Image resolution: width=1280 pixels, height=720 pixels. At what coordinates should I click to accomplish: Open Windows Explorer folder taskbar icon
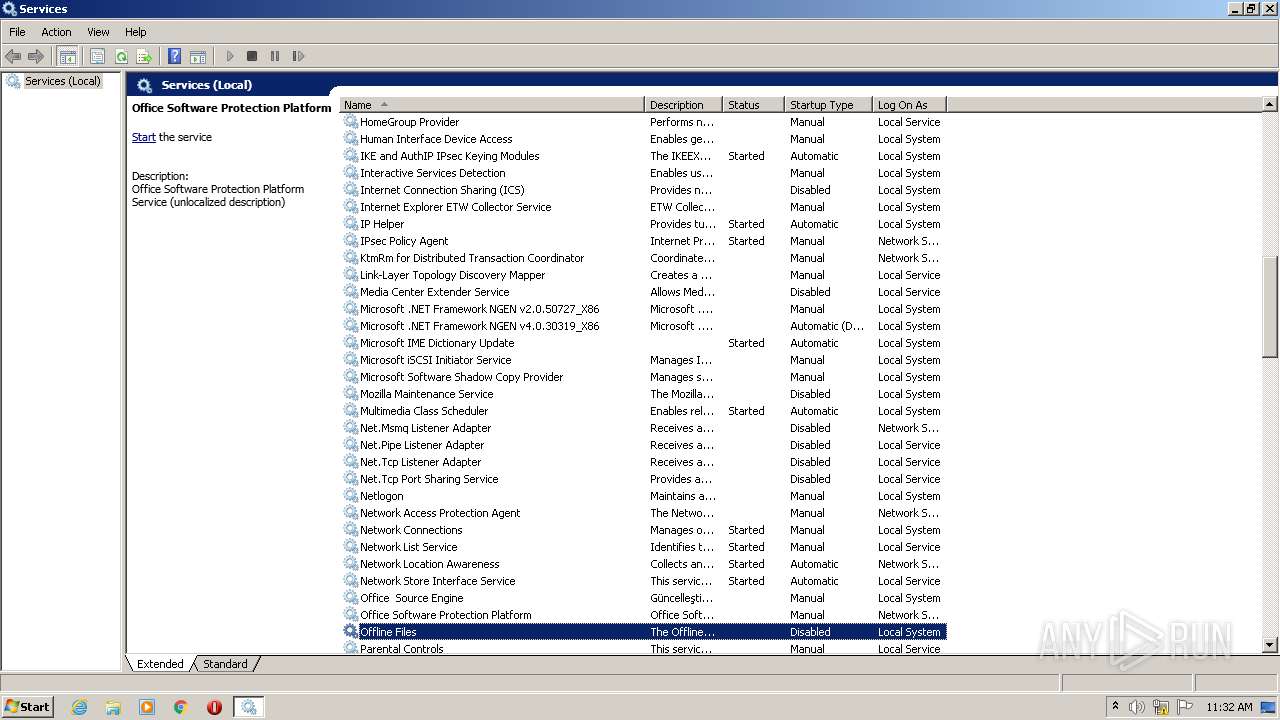[113, 707]
